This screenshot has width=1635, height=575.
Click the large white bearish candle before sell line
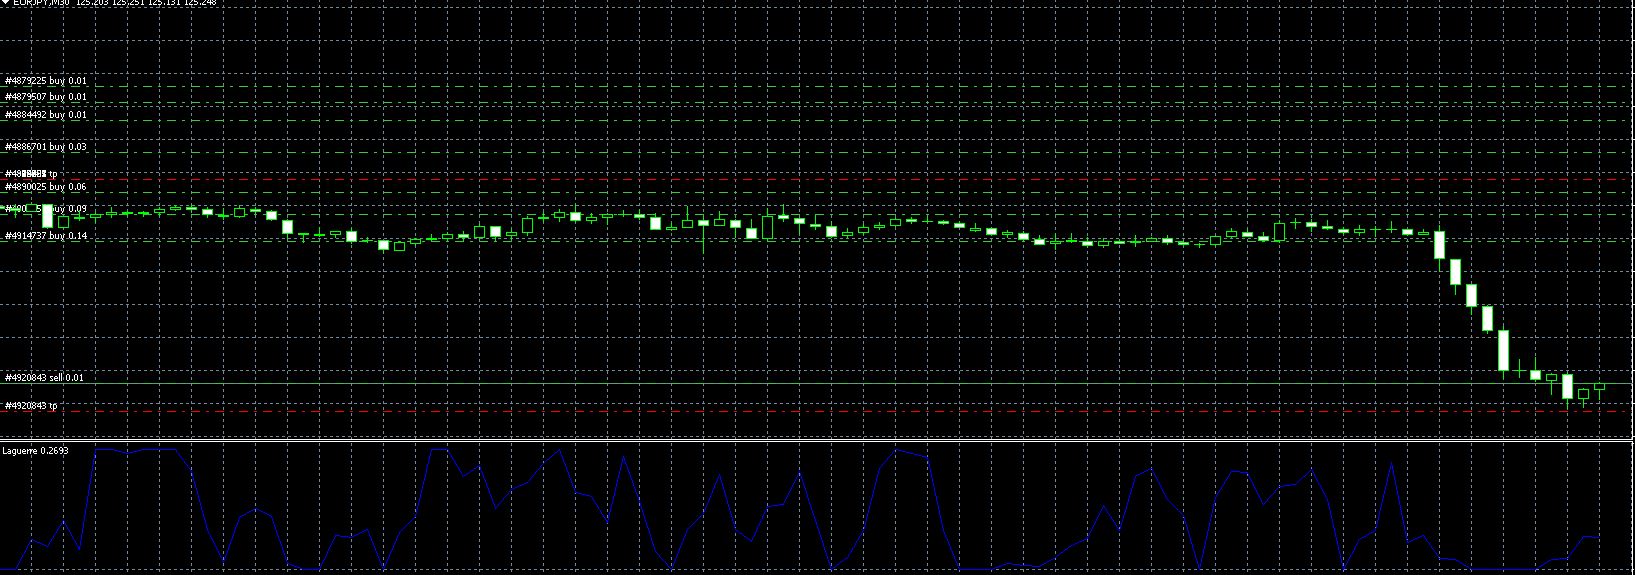pos(1503,351)
